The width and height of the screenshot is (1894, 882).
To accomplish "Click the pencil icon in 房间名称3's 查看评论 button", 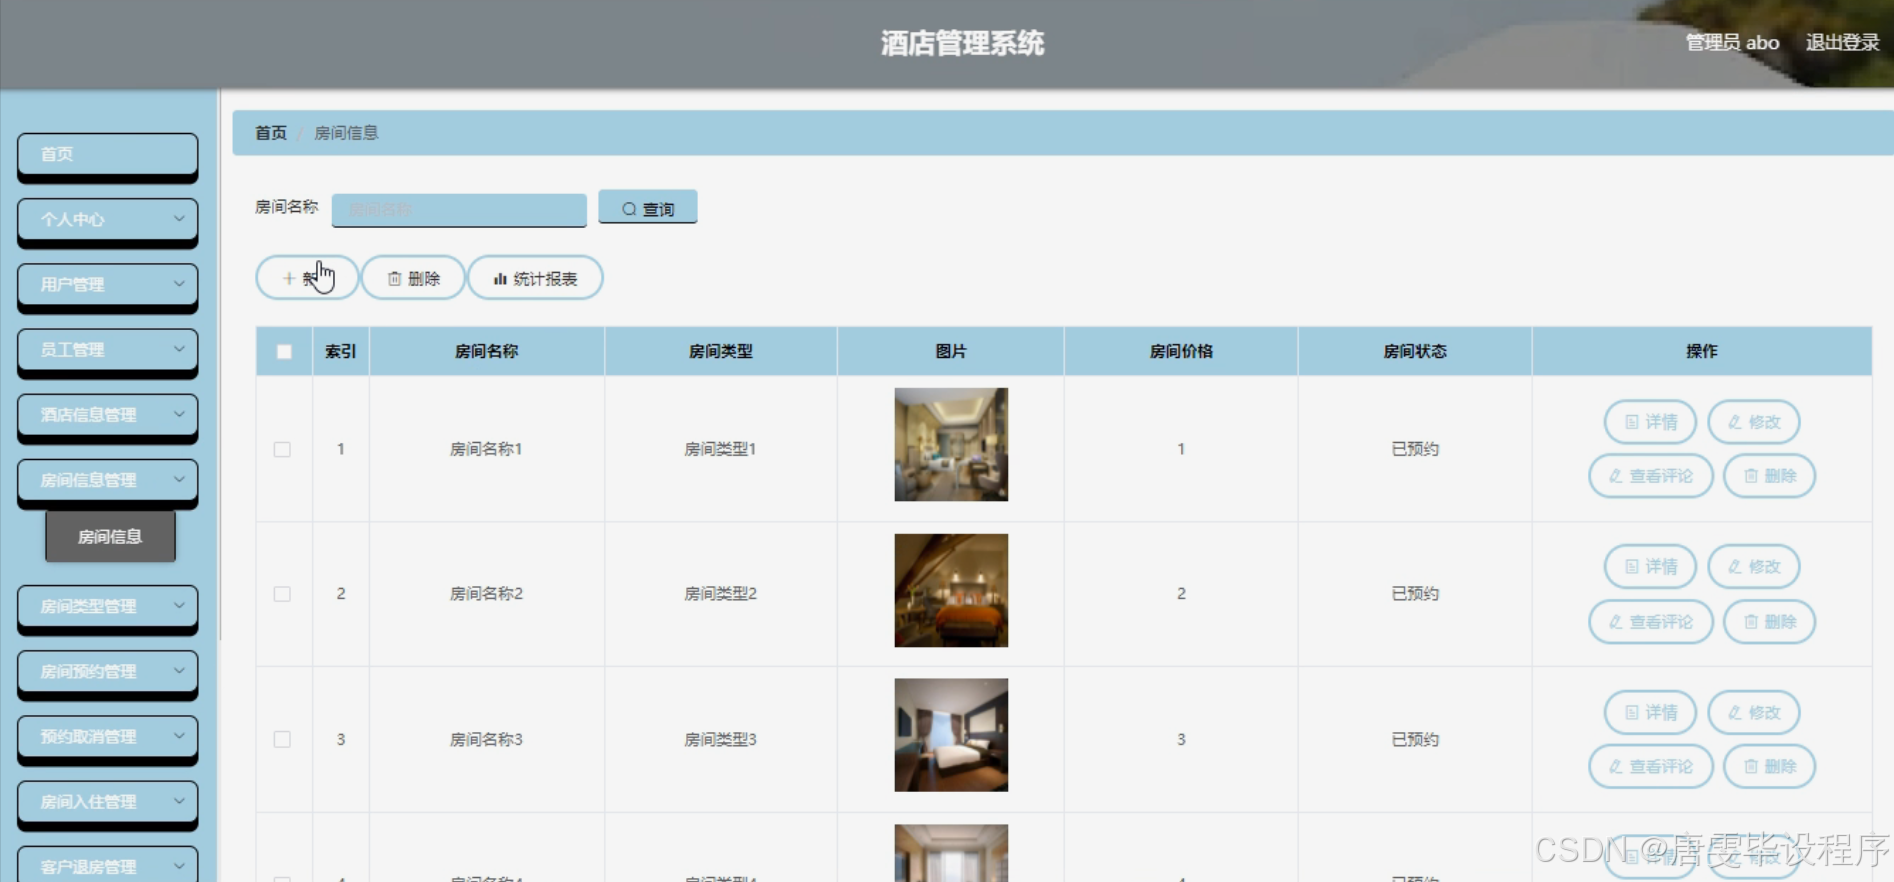I will [x=1615, y=767].
